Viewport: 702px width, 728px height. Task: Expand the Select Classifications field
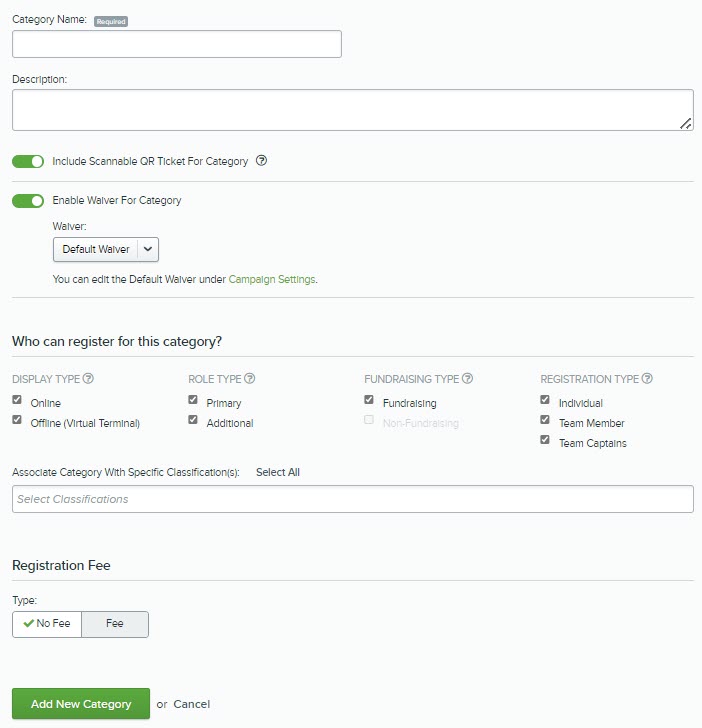pos(353,499)
